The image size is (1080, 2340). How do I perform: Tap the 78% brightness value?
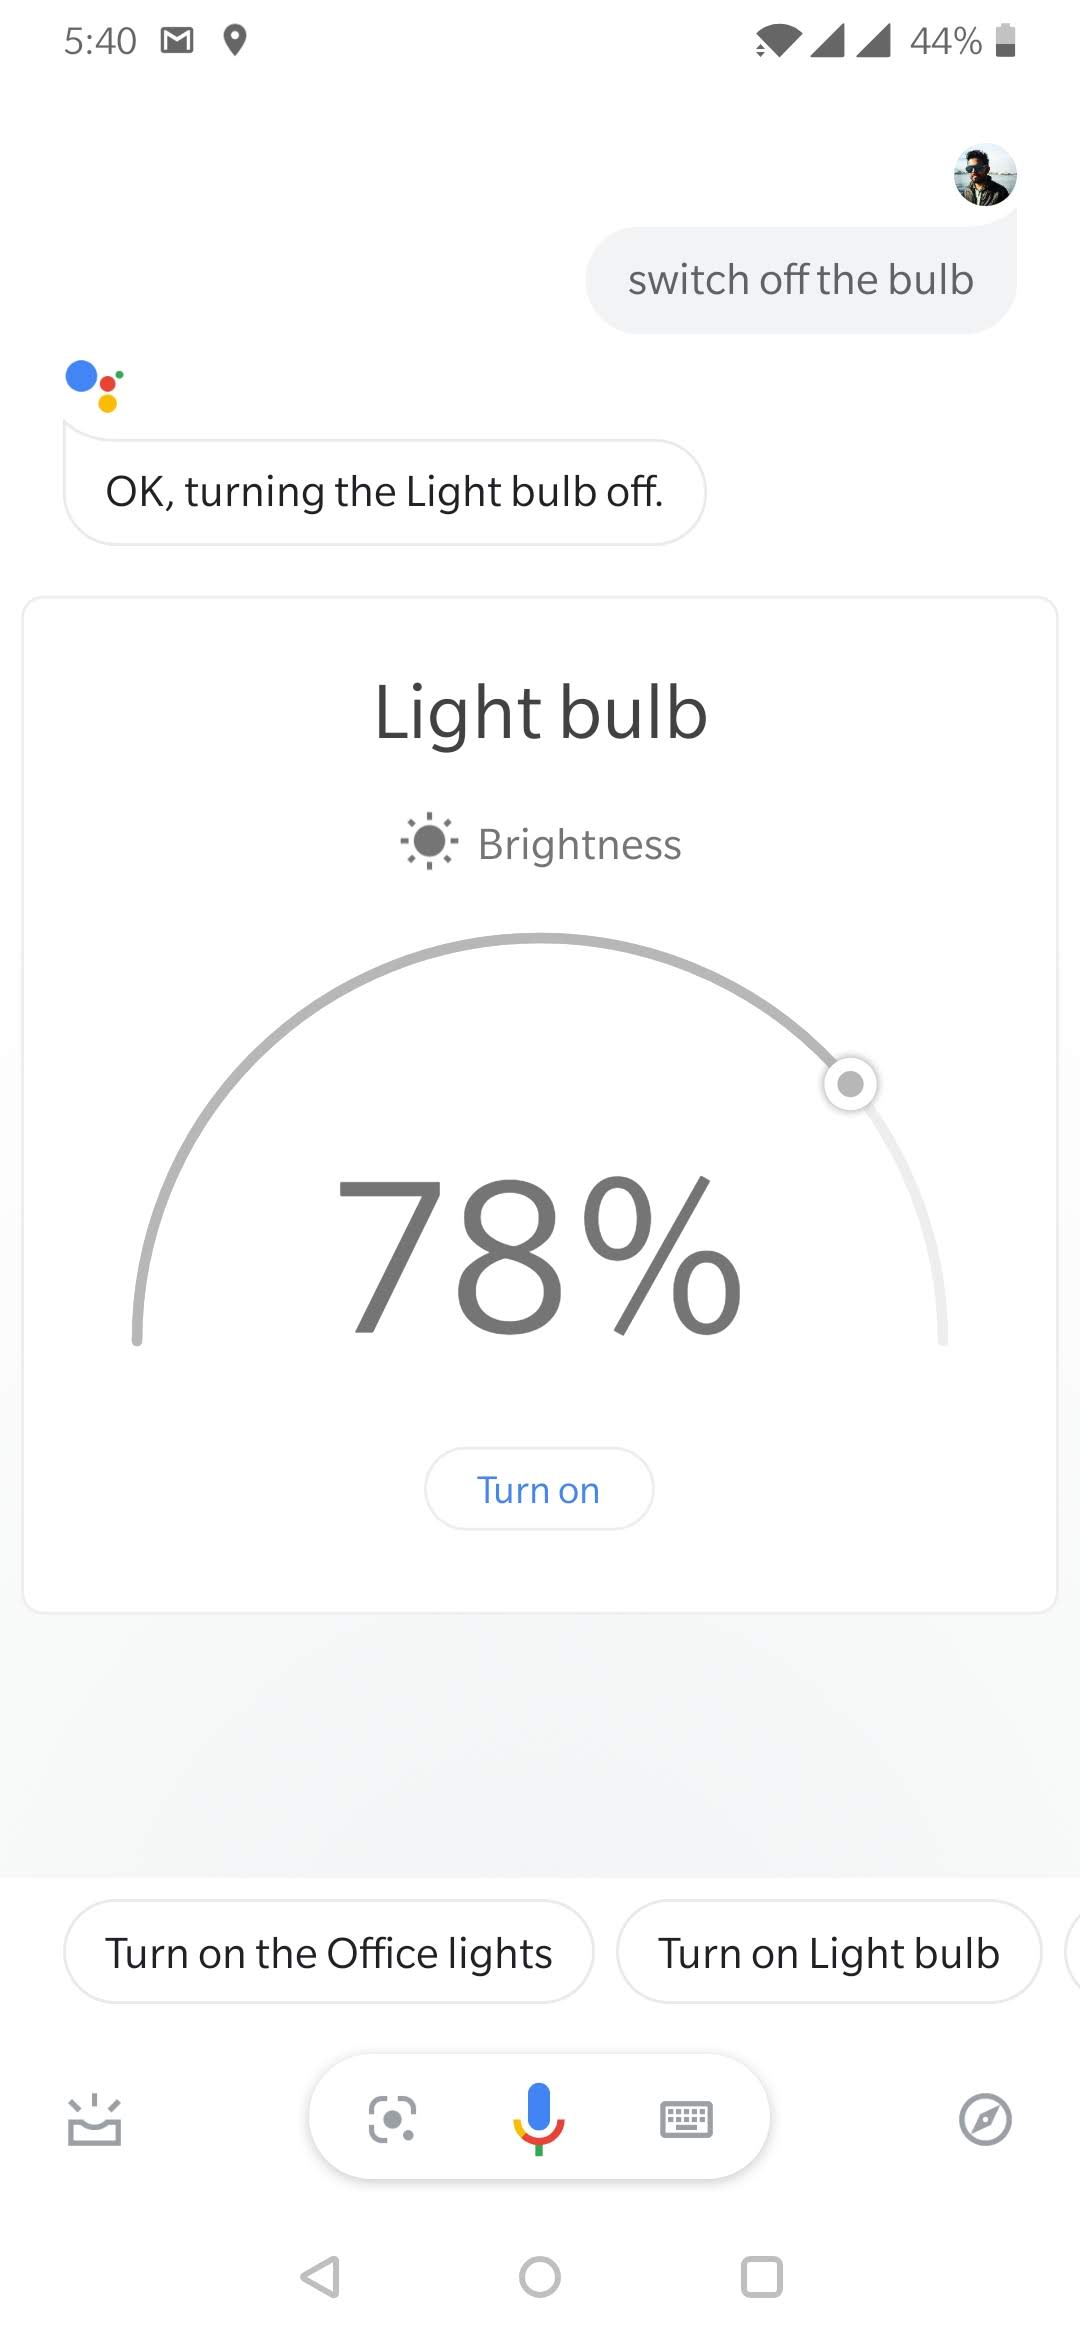(x=540, y=1256)
